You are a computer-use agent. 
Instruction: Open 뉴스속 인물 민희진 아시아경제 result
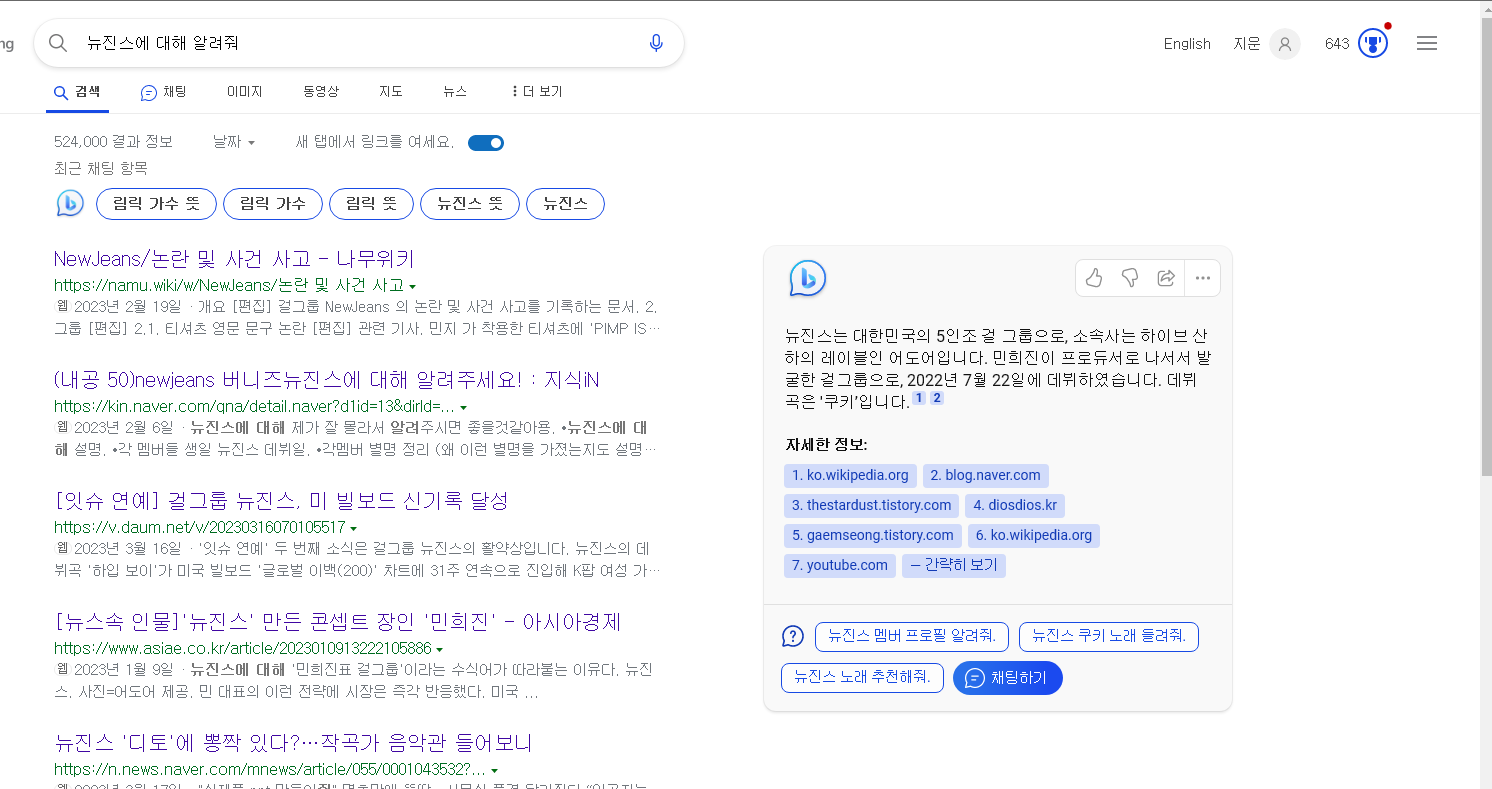coord(338,622)
